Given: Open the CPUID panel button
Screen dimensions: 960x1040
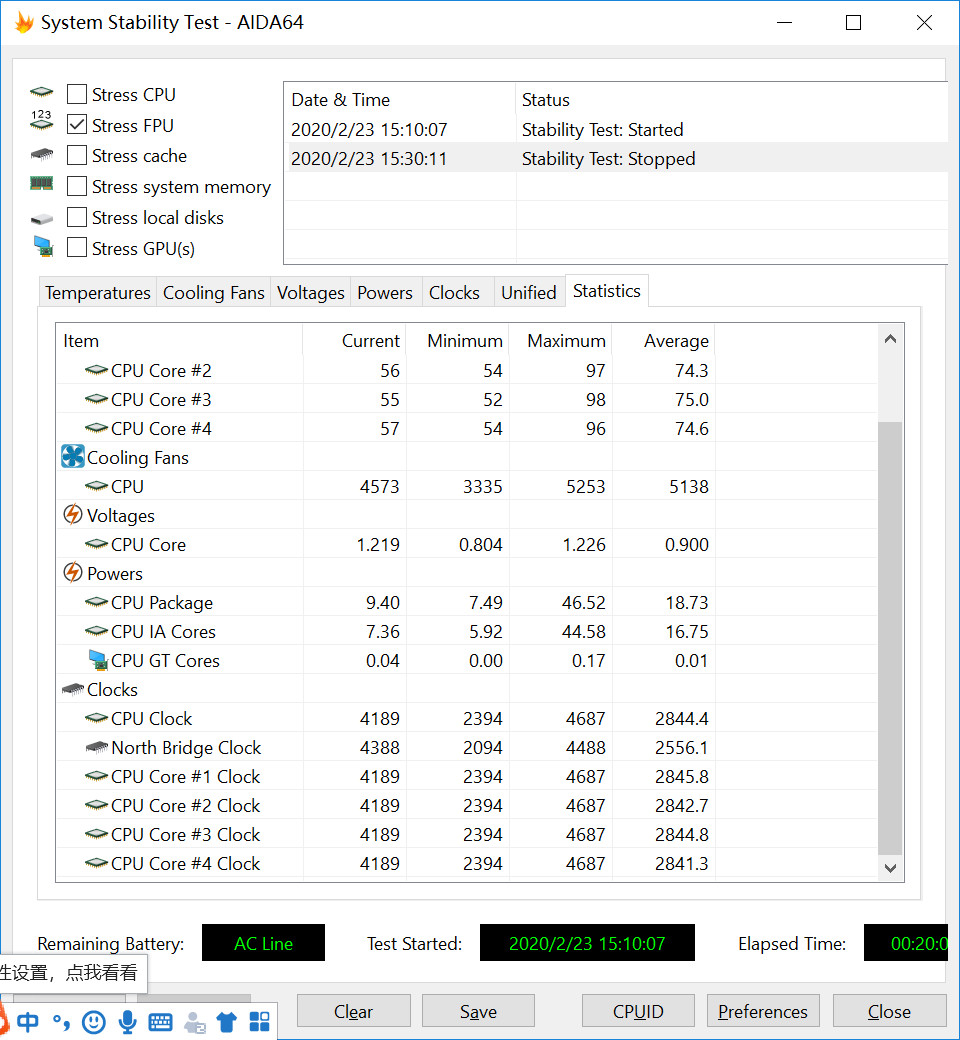Looking at the screenshot, I should coord(638,1011).
